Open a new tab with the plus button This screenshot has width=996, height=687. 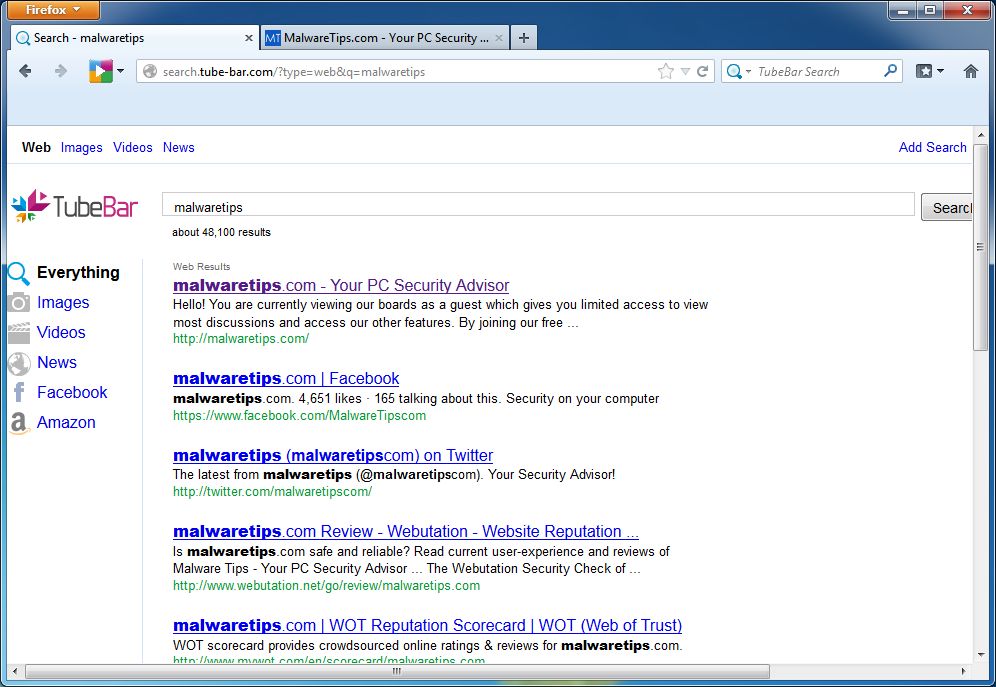[x=523, y=38]
